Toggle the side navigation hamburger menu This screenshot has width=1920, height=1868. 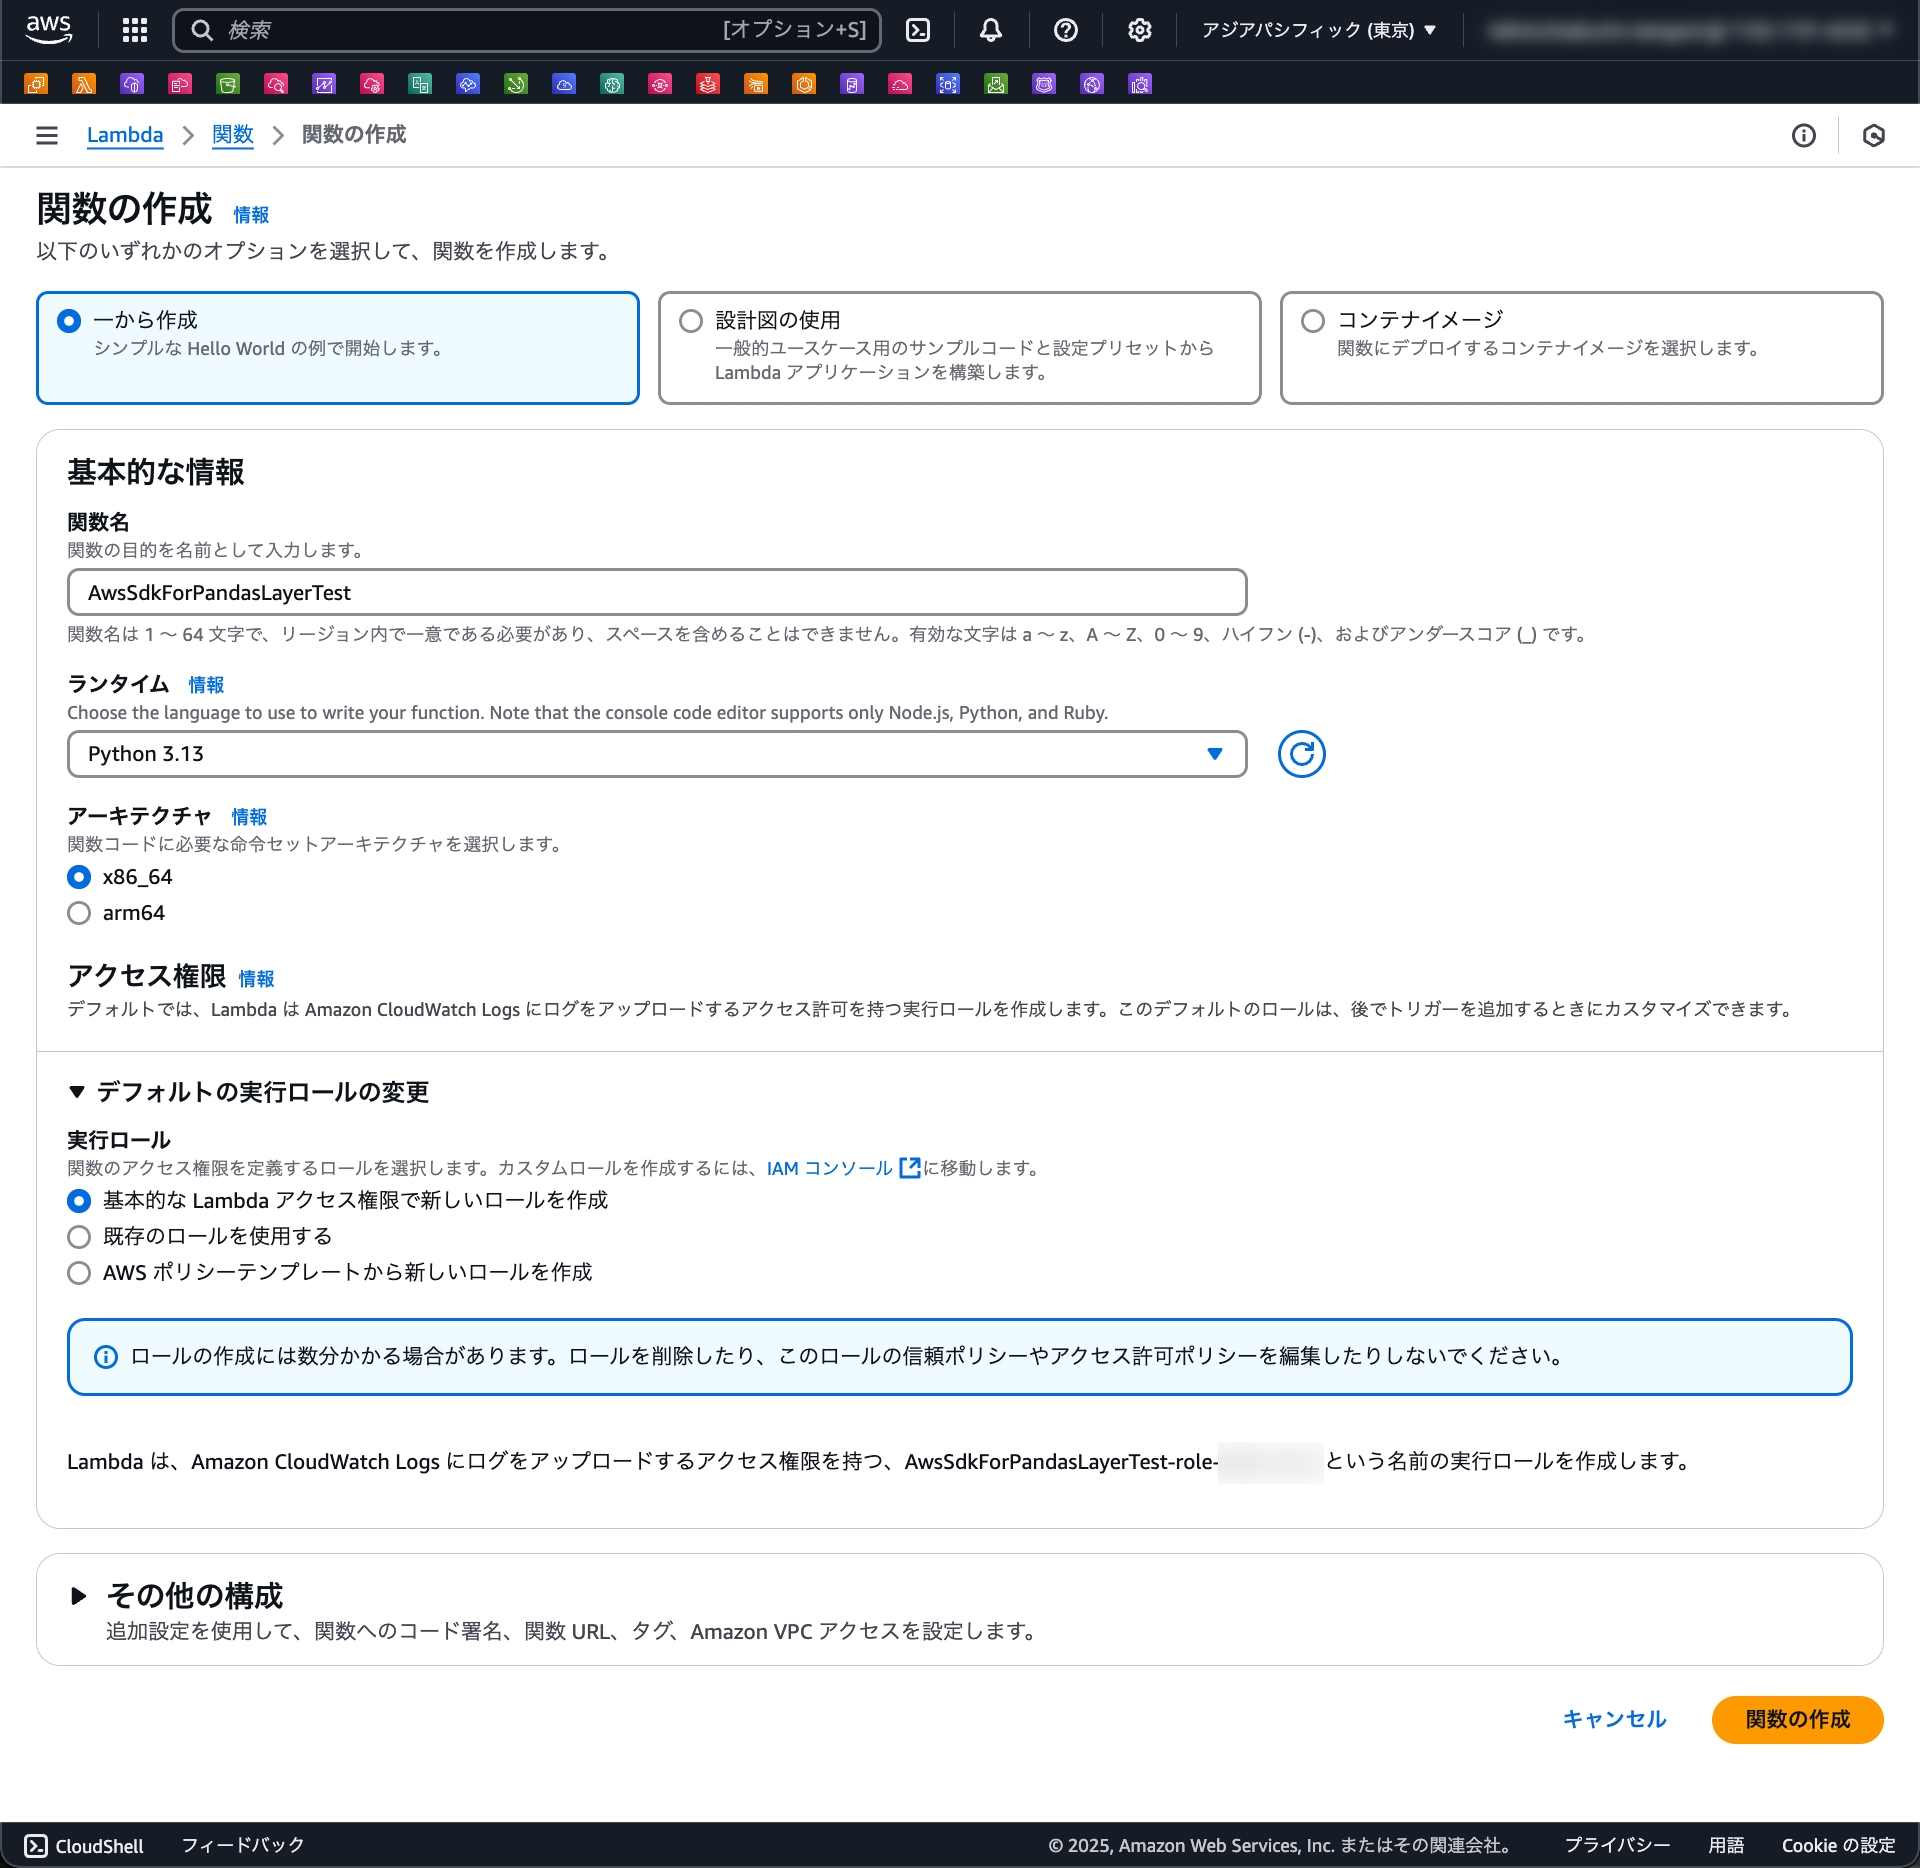pyautogui.click(x=47, y=135)
